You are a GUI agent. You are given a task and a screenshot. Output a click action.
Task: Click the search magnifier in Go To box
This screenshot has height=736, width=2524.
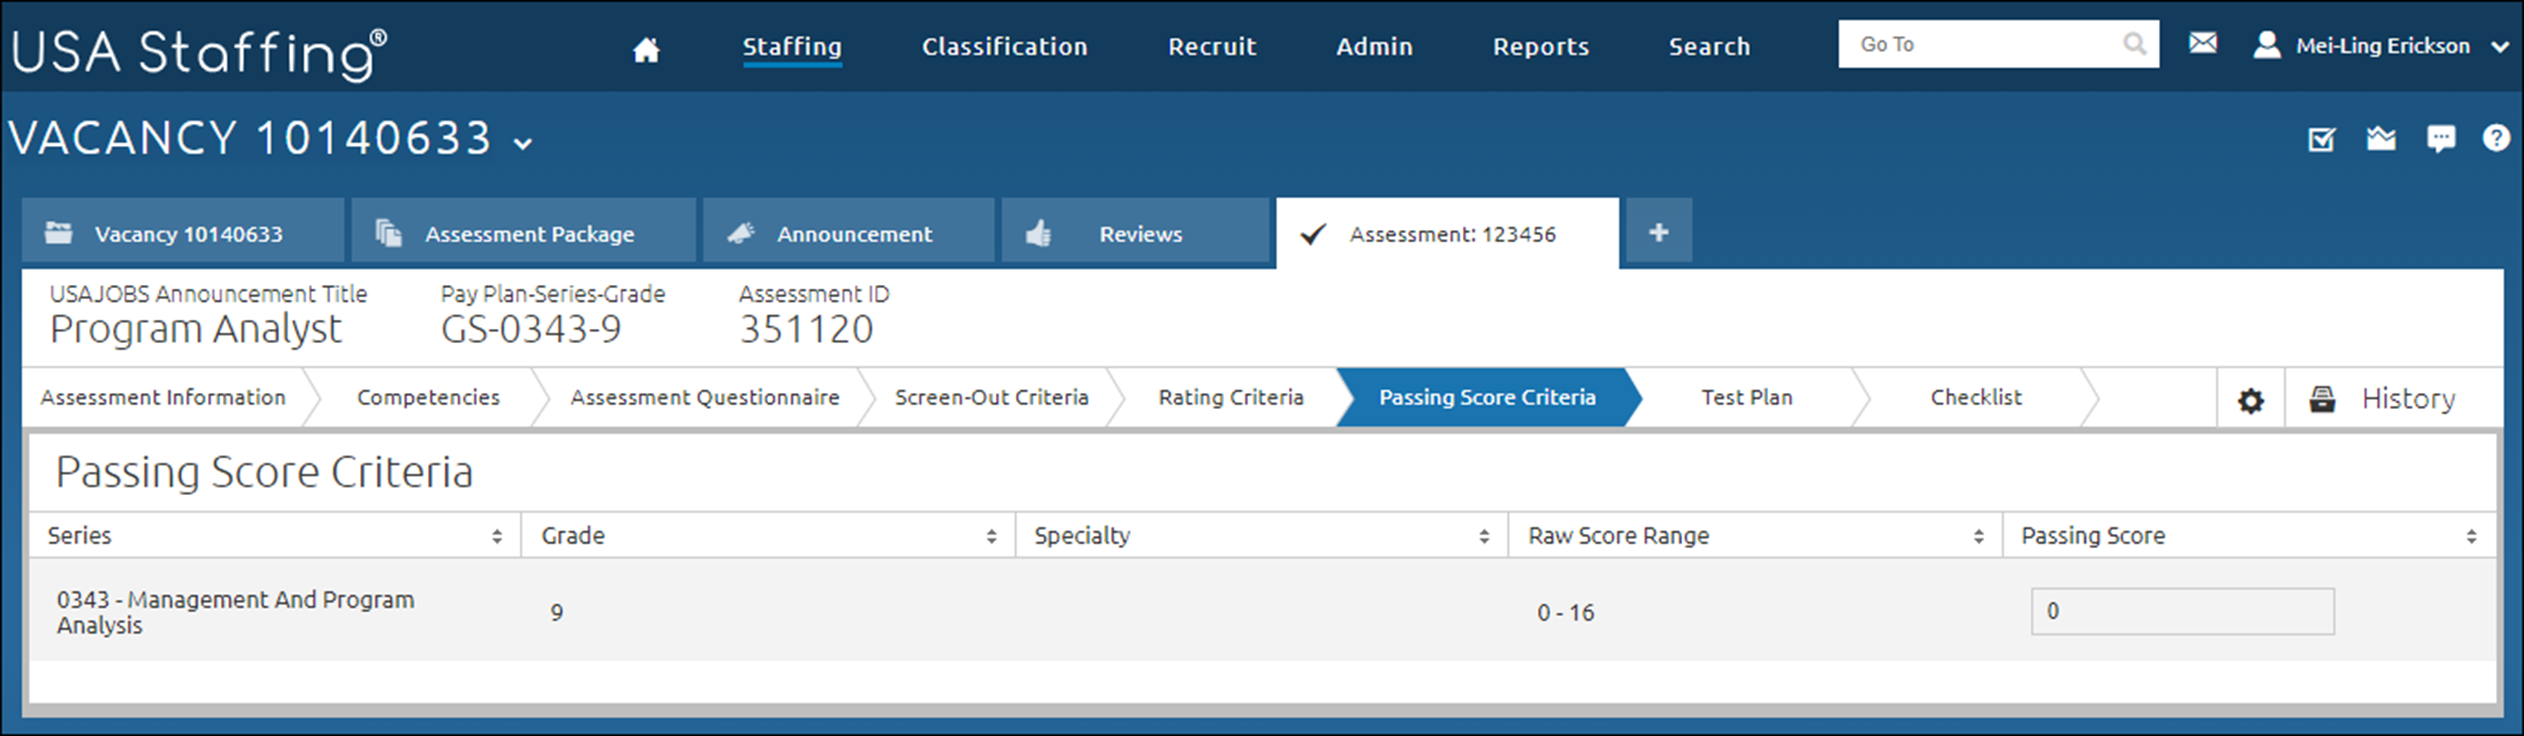(2133, 44)
